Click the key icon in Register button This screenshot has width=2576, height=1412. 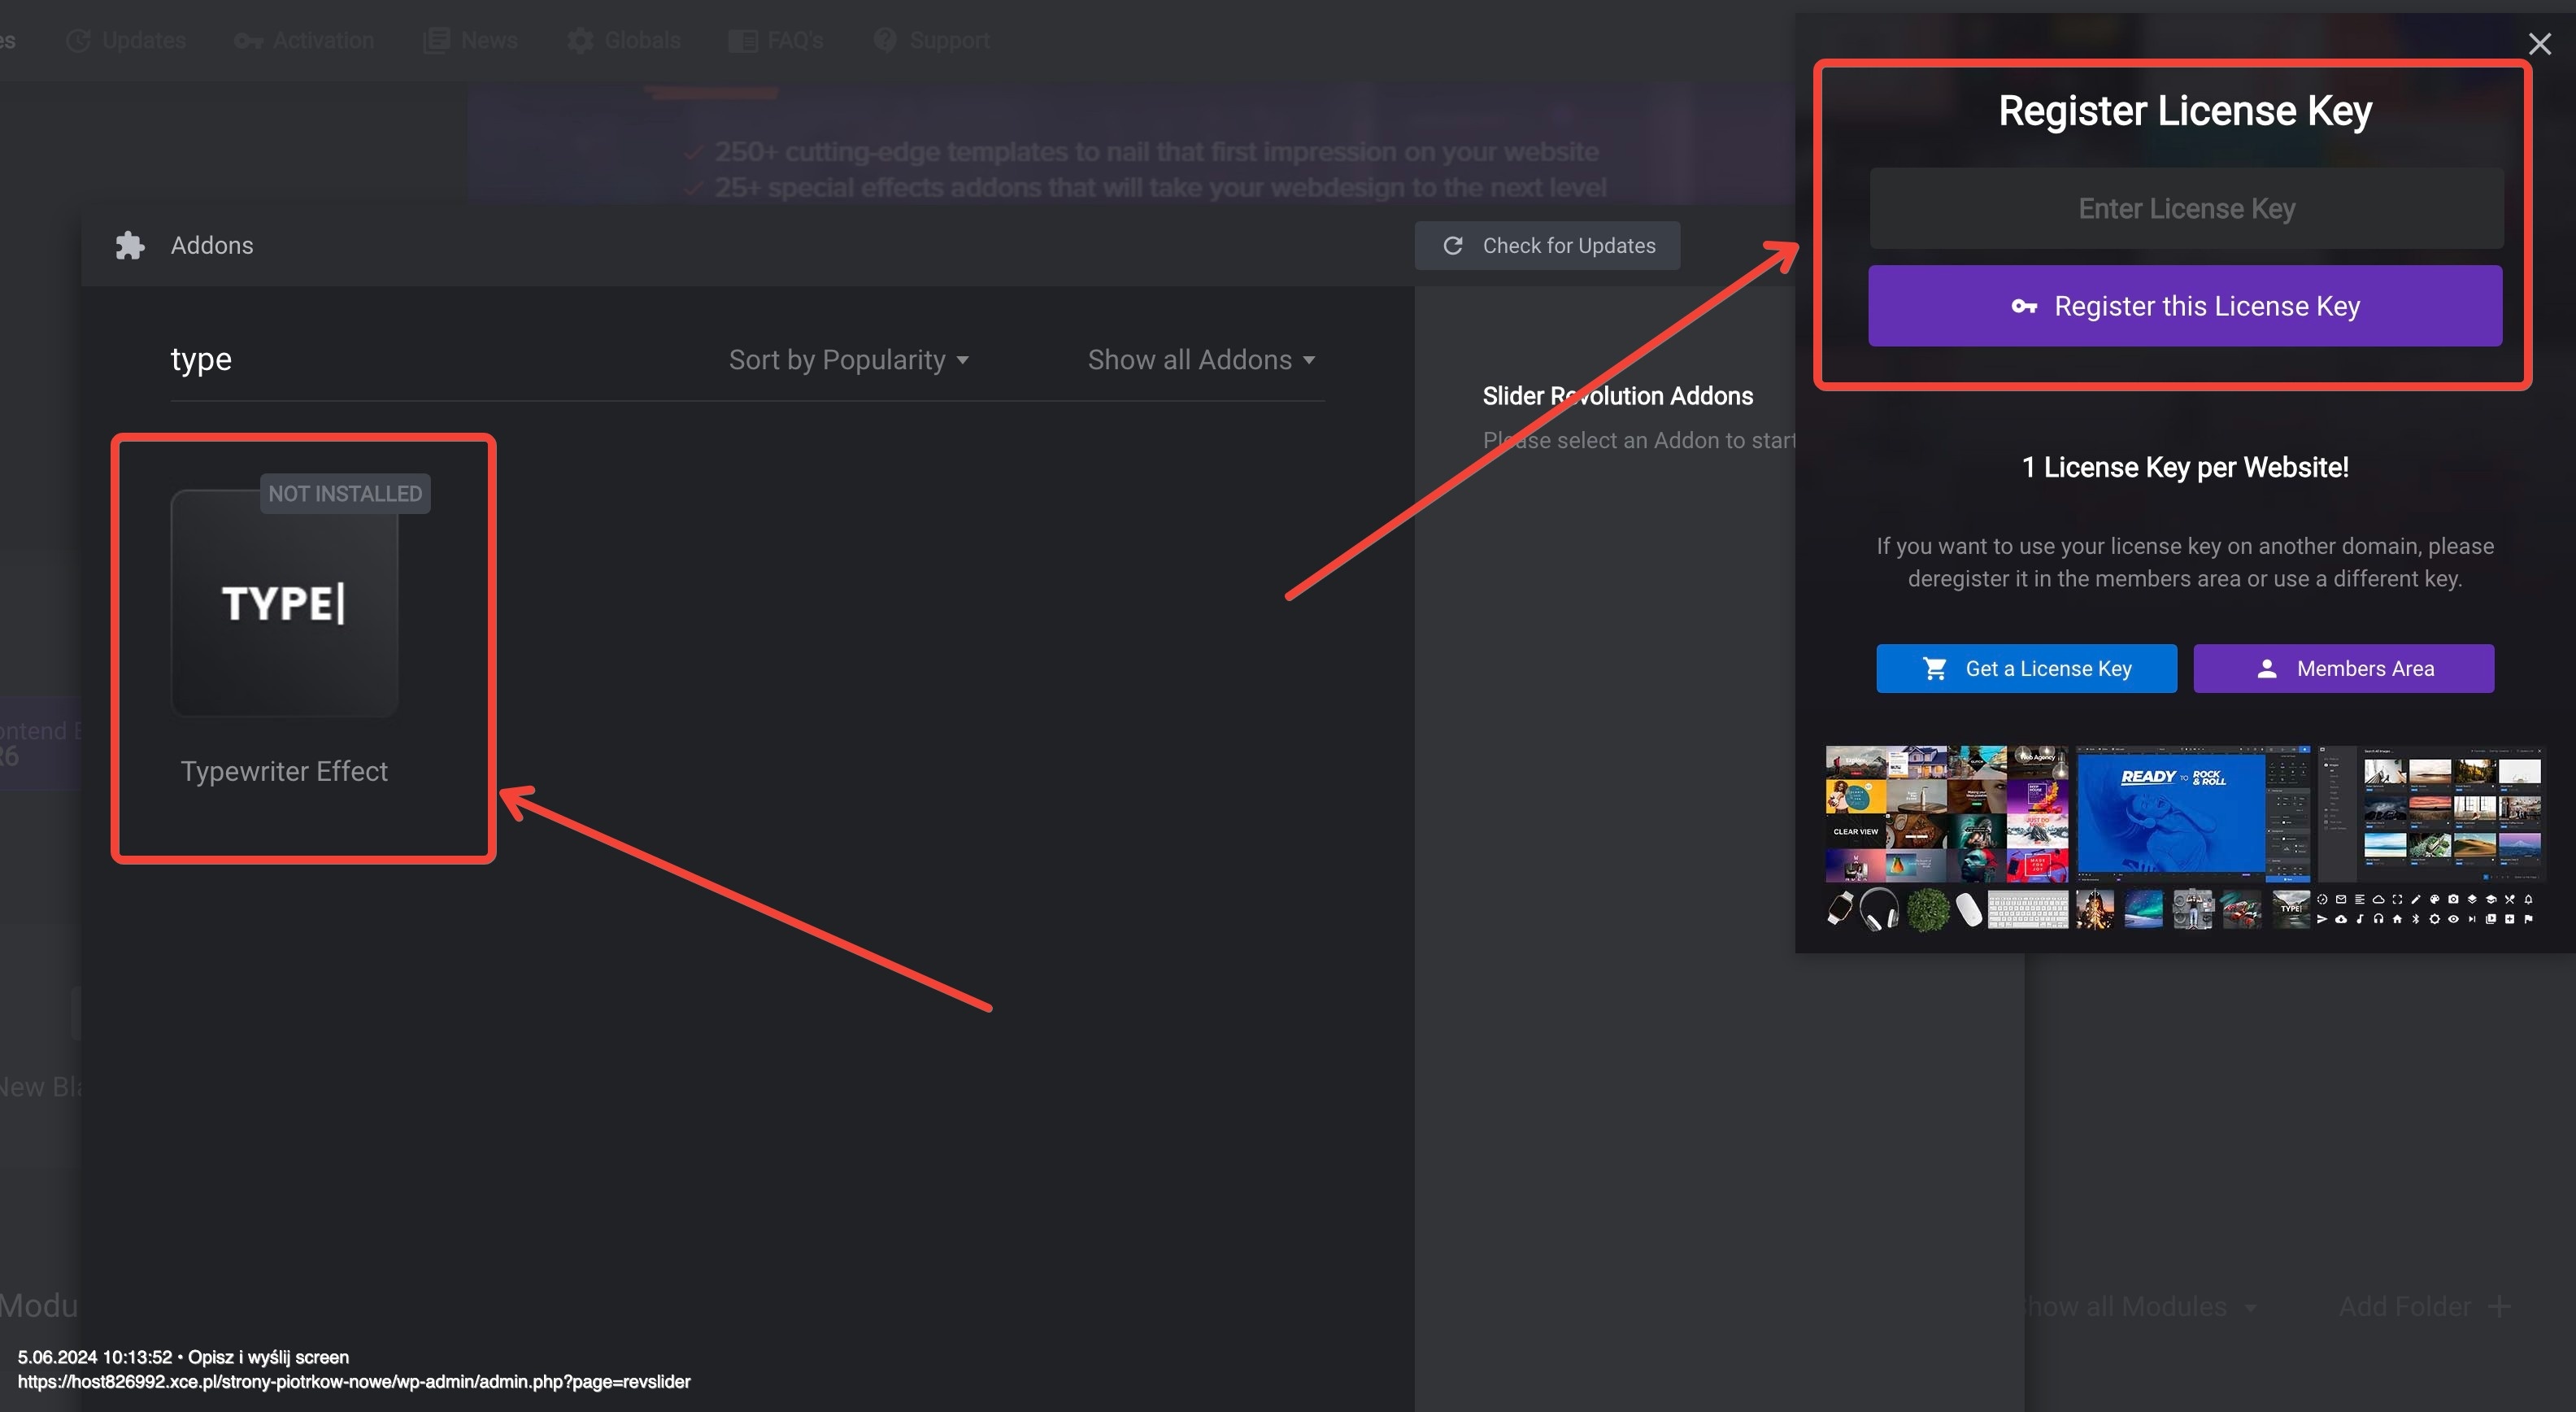(x=2024, y=307)
